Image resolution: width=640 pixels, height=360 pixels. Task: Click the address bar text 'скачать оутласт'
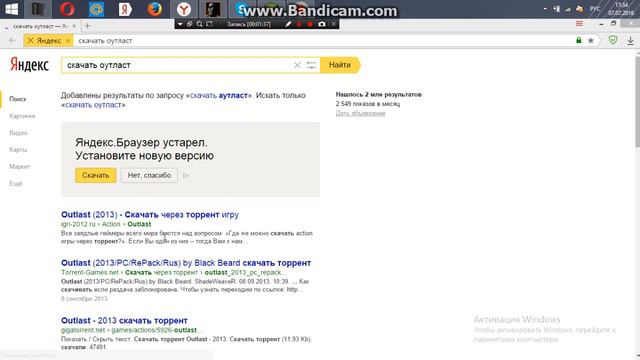click(x=105, y=40)
